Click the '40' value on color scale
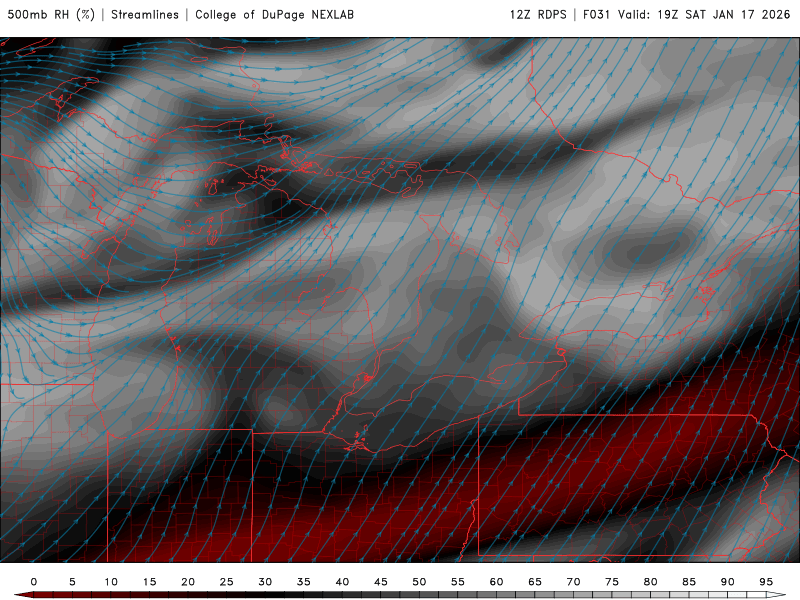800x600 pixels. click(x=342, y=582)
